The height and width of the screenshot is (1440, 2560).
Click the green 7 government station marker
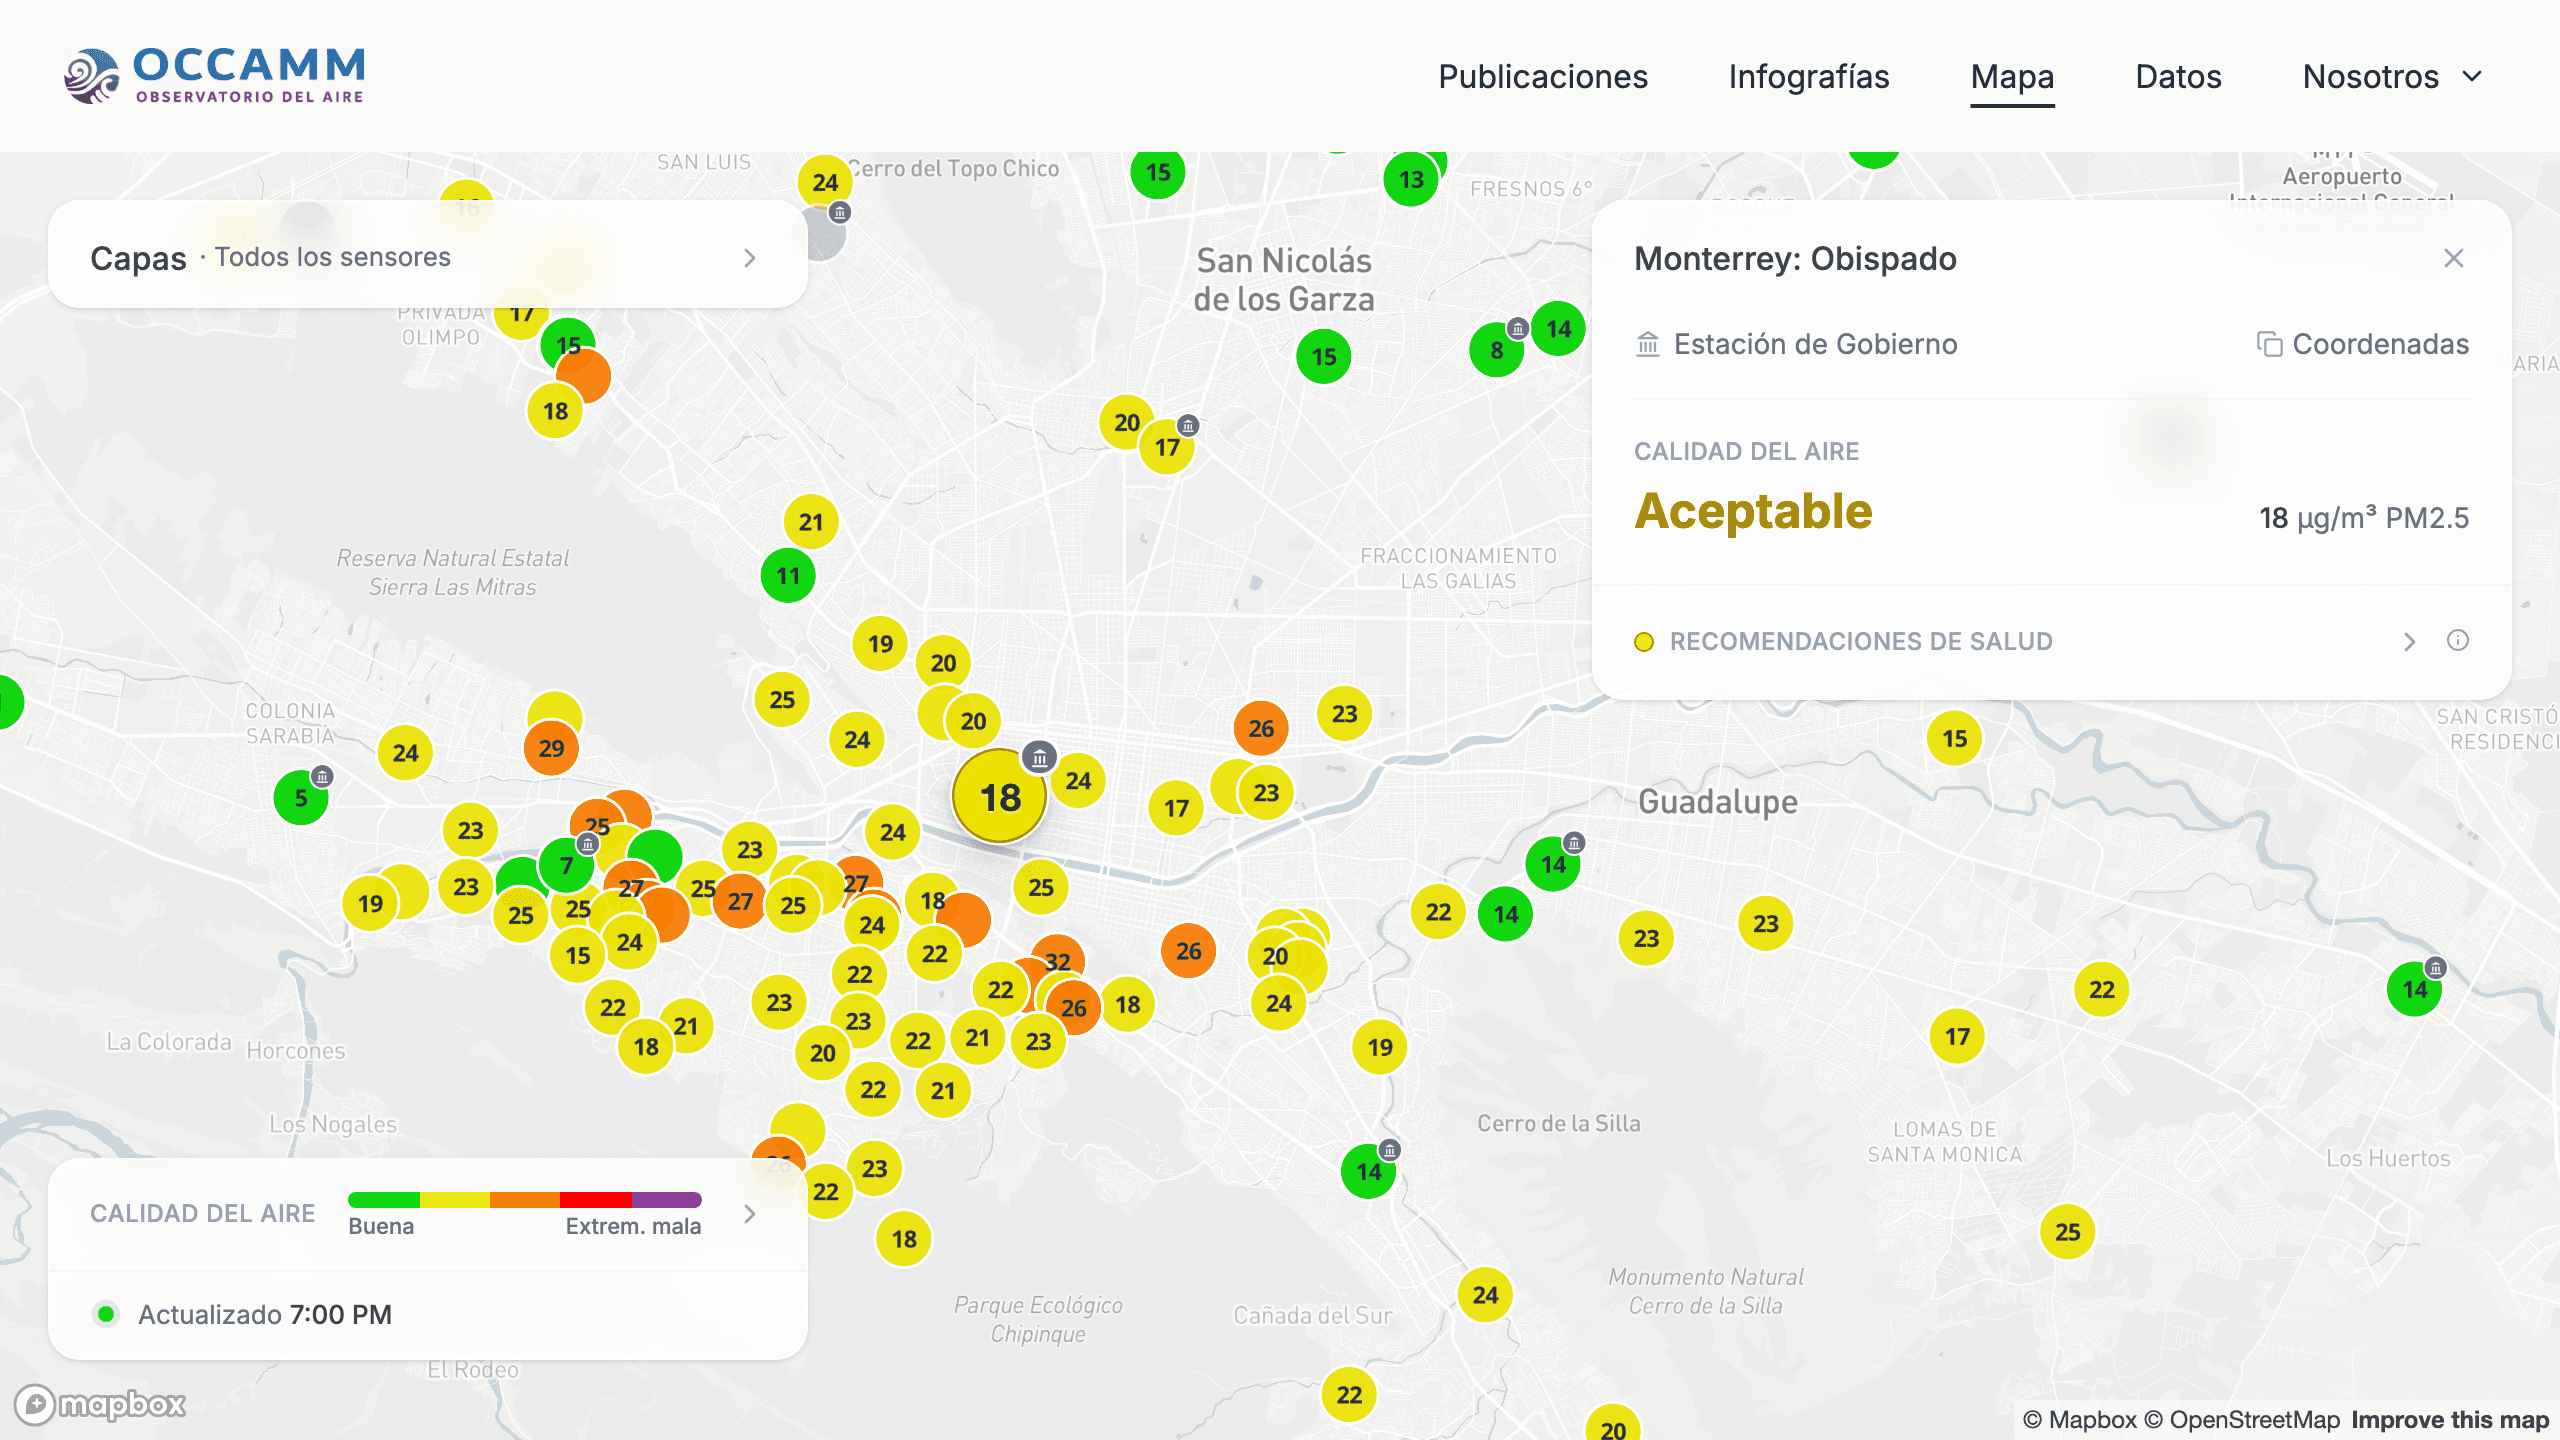point(566,865)
